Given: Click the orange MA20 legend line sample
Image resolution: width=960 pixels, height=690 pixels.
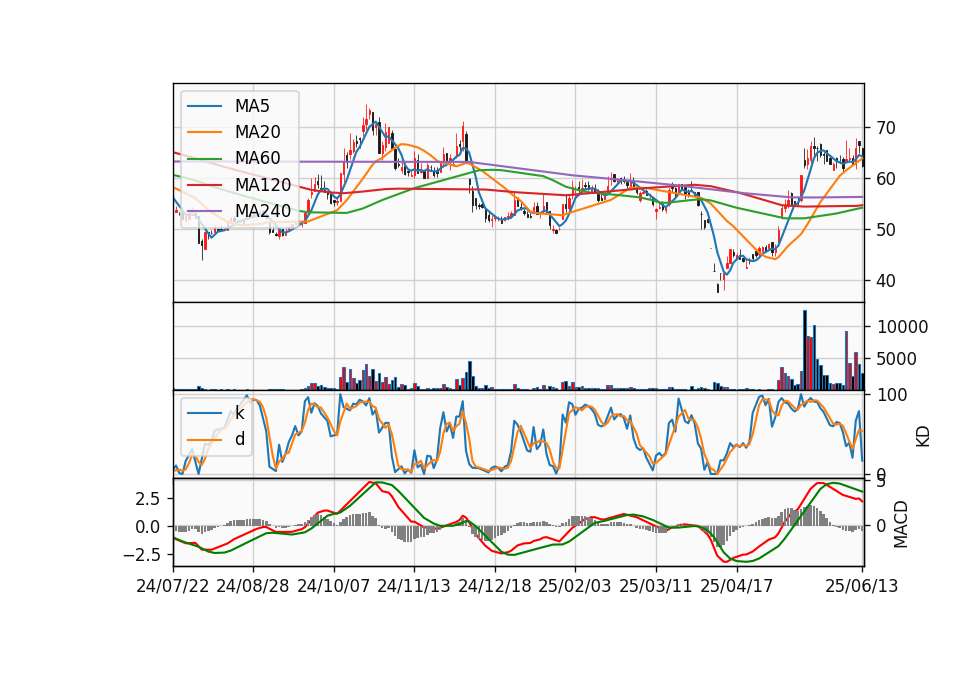Looking at the screenshot, I should click(x=204, y=132).
